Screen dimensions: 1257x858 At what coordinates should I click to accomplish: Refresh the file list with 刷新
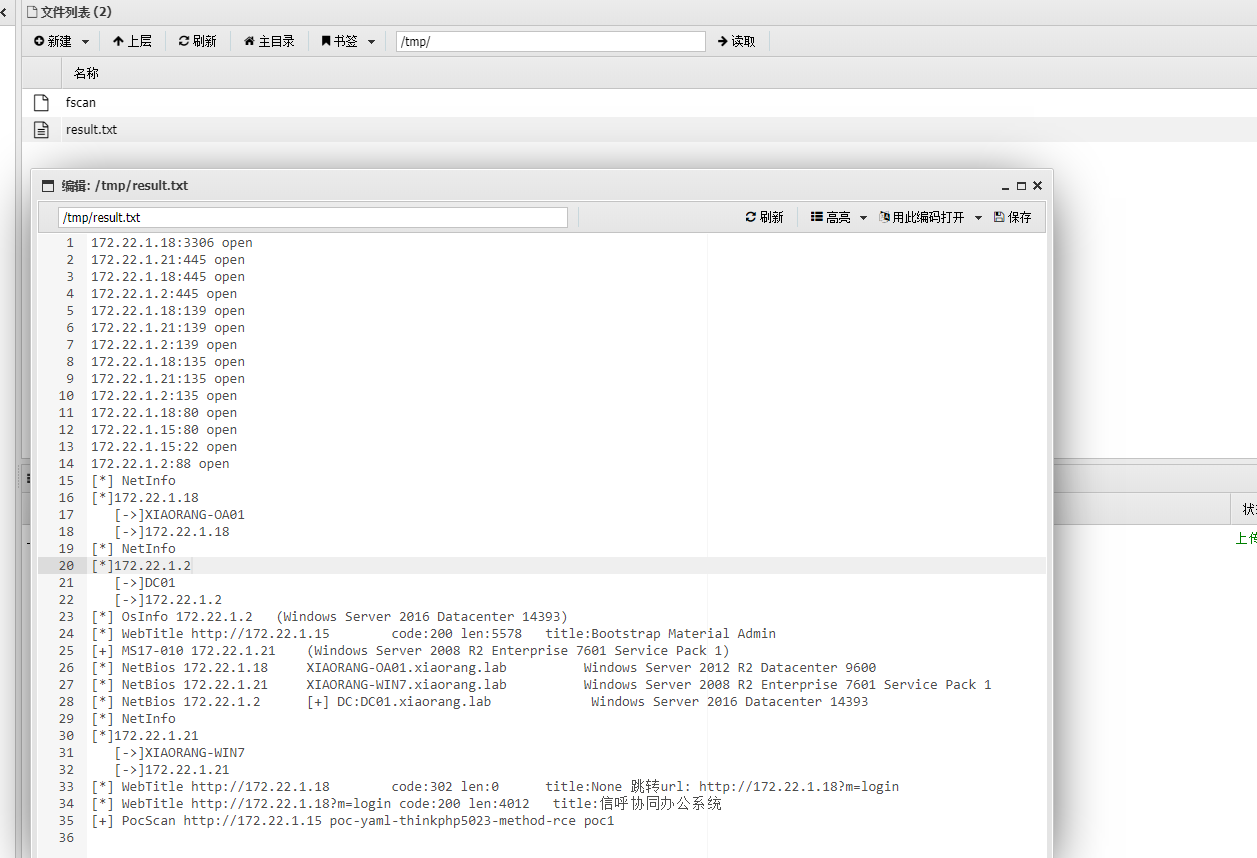tap(197, 41)
